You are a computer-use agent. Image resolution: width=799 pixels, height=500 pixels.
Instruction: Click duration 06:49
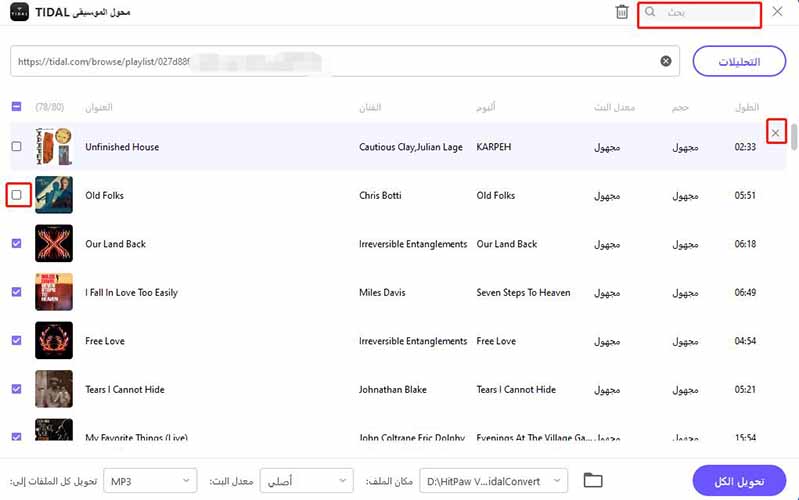pyautogui.click(x=745, y=293)
